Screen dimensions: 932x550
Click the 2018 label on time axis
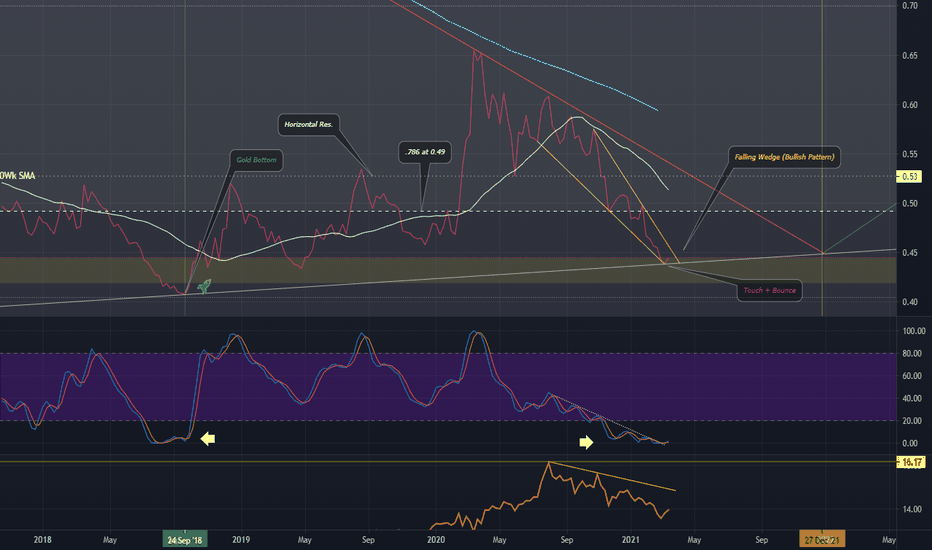(x=42, y=540)
